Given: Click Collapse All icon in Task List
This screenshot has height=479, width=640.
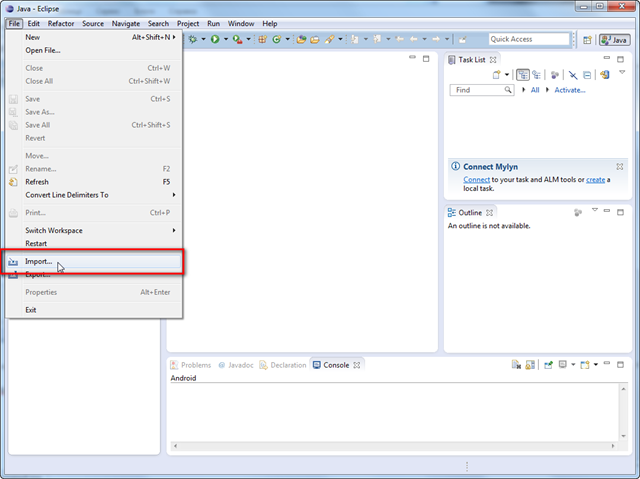Looking at the screenshot, I should [587, 75].
